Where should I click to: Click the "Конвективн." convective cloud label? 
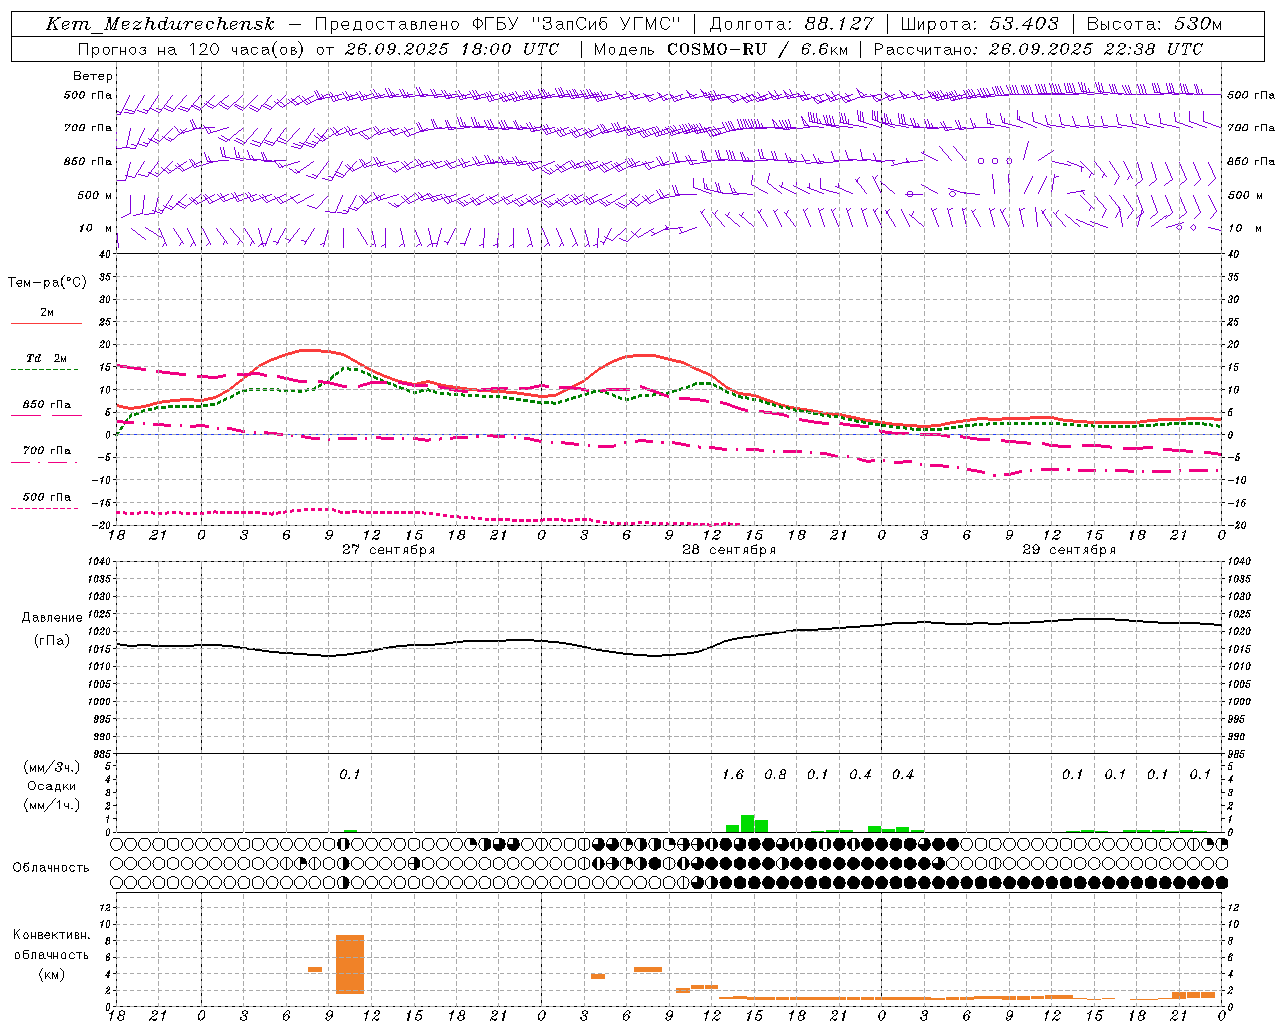click(x=52, y=935)
